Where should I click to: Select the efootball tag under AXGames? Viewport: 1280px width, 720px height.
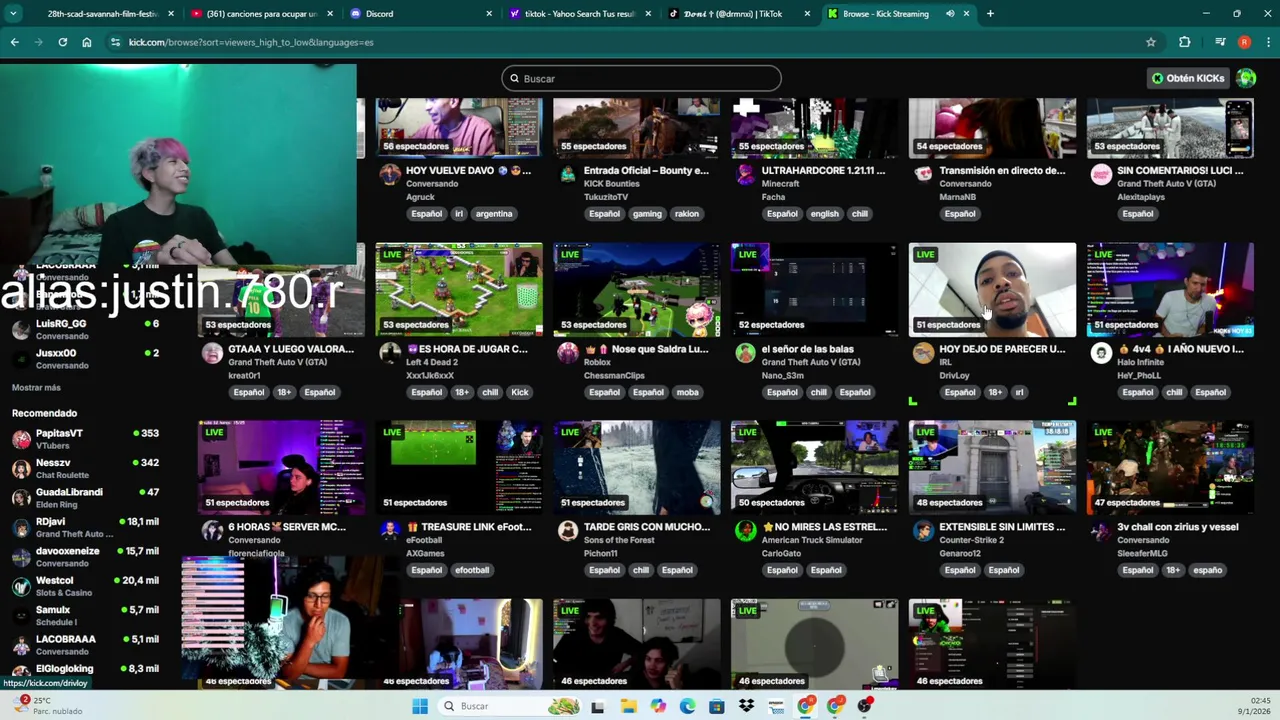(x=472, y=570)
